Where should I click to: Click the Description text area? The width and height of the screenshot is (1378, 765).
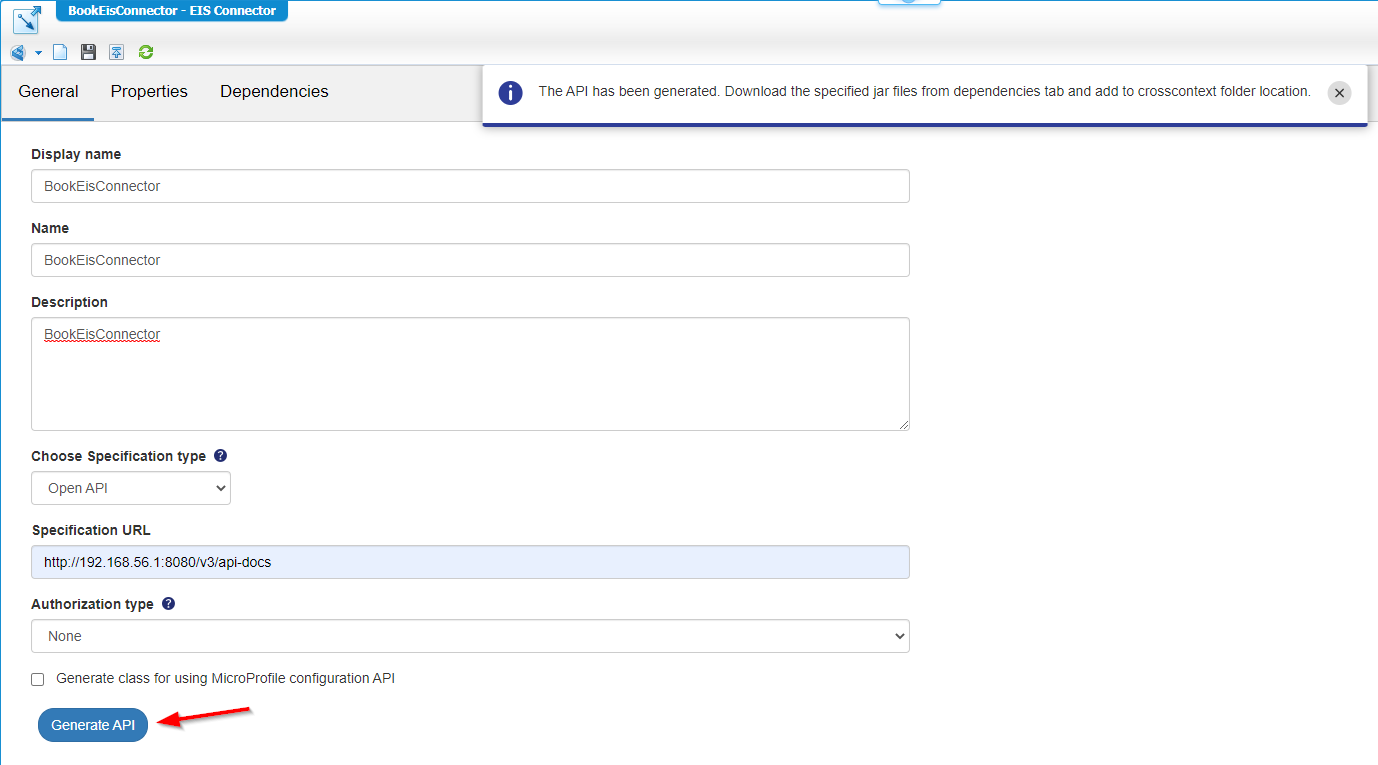[x=470, y=374]
